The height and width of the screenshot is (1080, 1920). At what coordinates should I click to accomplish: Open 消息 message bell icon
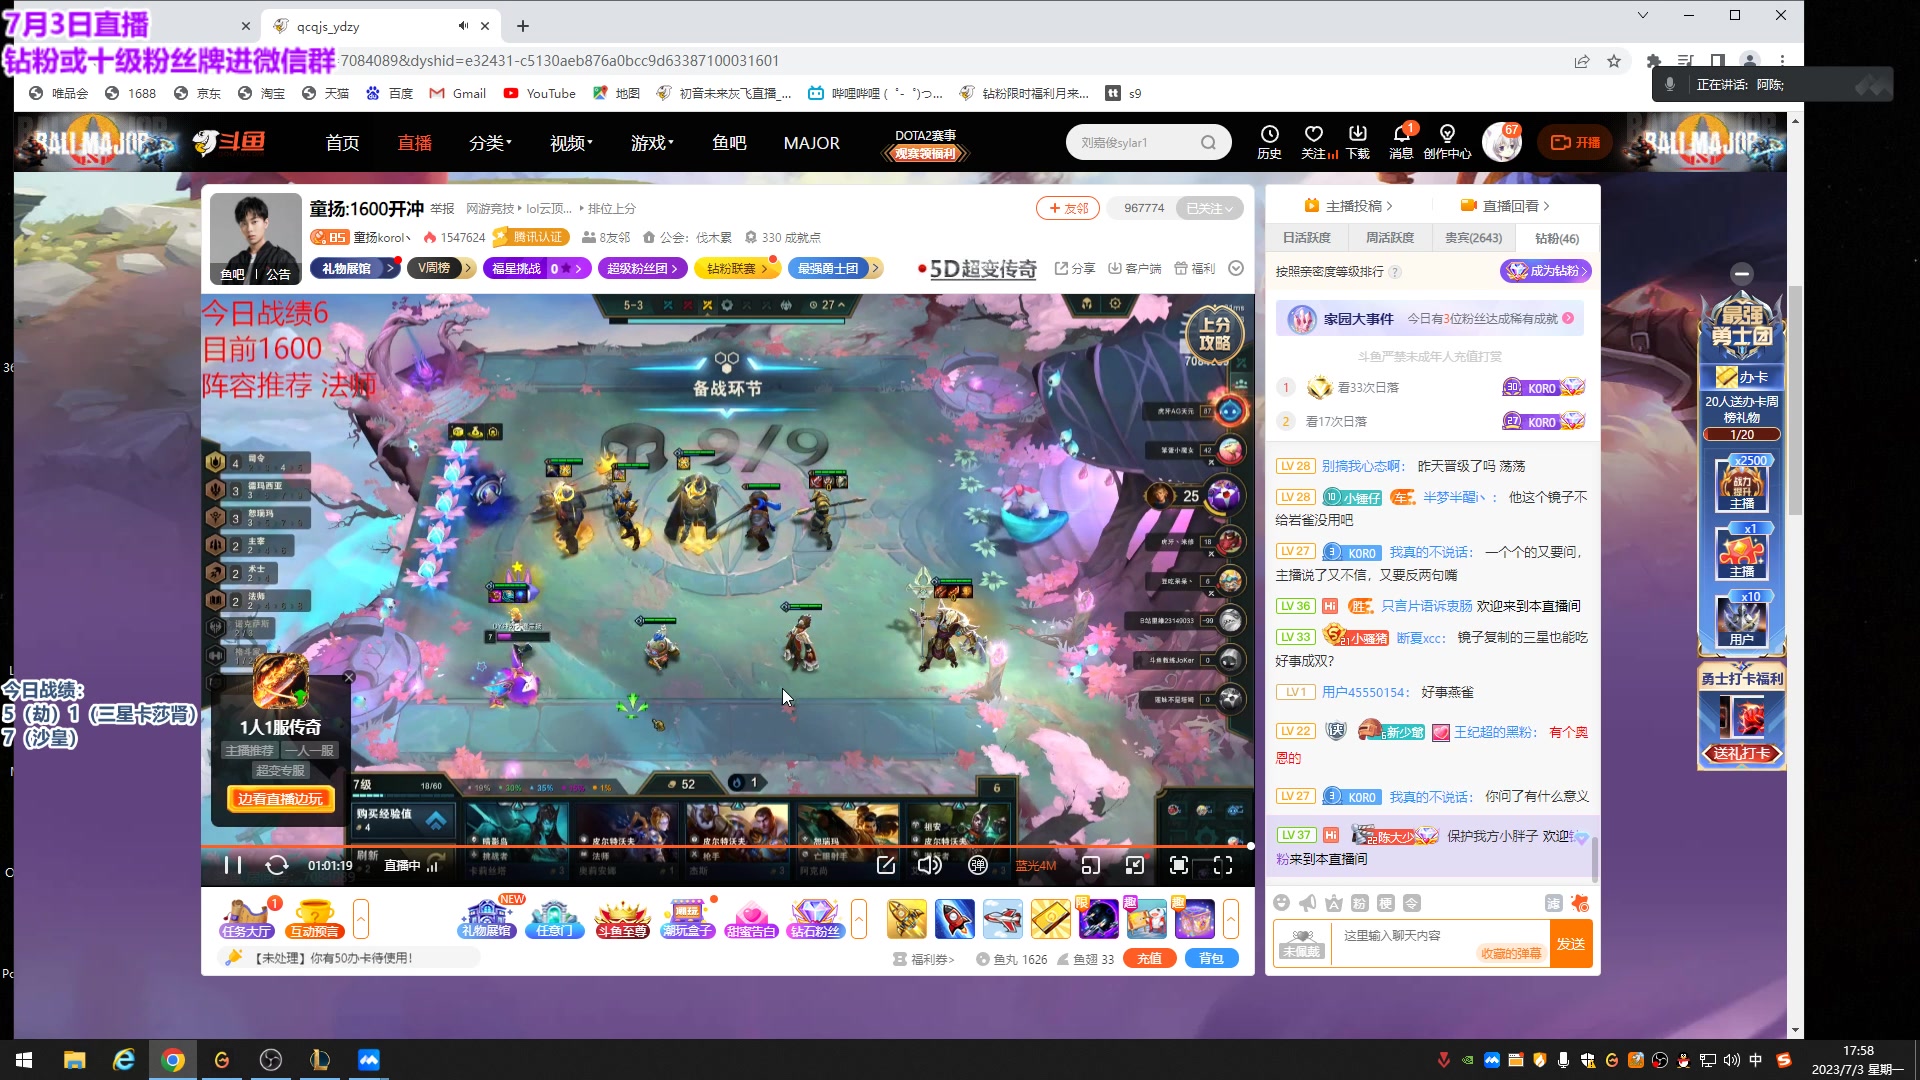[x=1401, y=141]
